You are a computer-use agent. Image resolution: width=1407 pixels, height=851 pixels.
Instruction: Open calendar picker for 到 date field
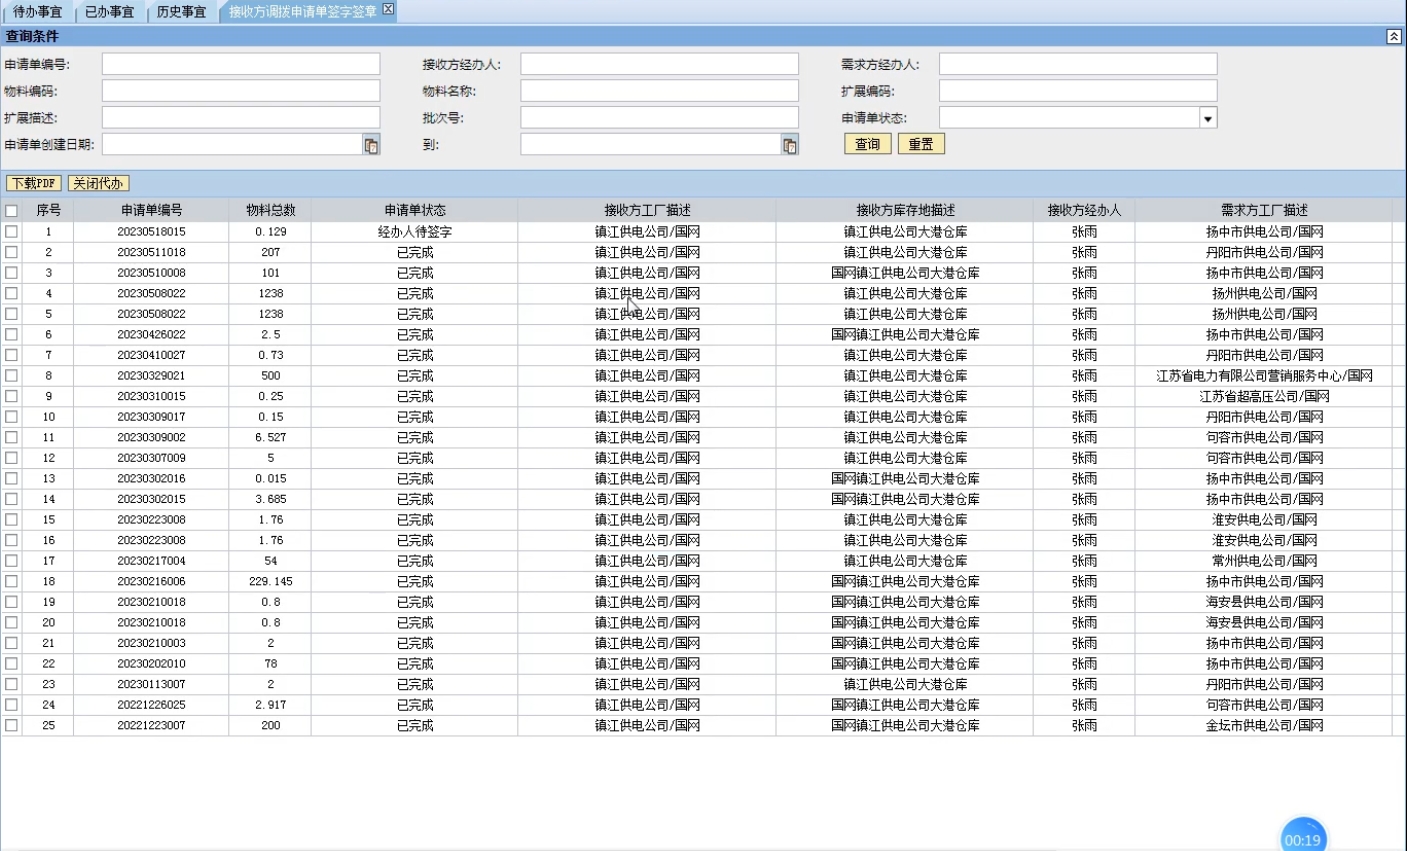tap(789, 145)
